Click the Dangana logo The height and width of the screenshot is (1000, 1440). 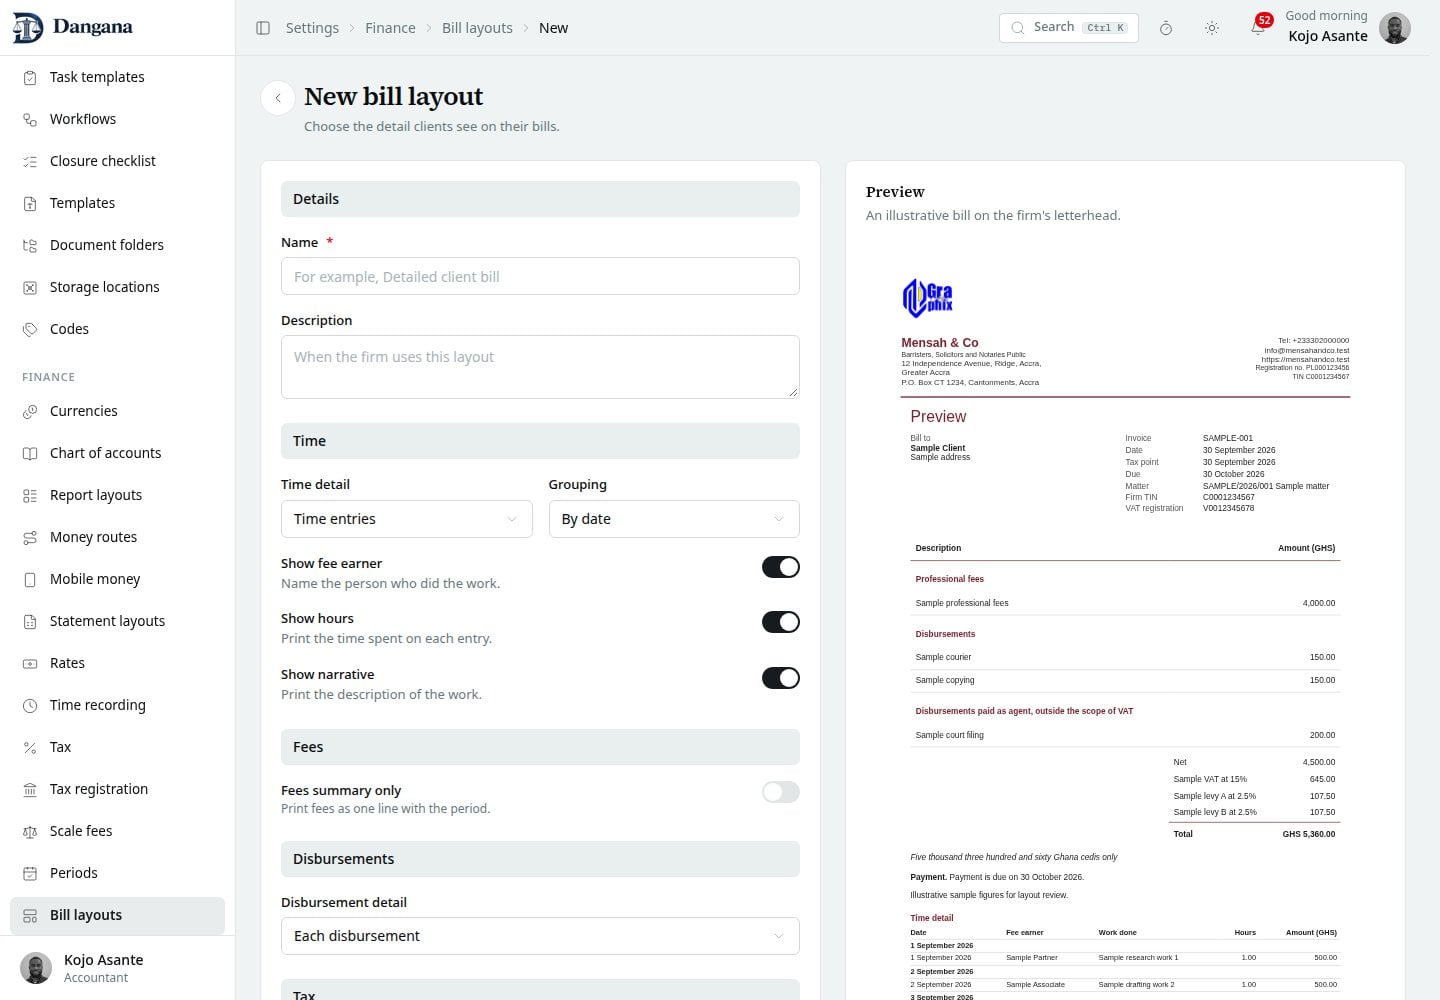72,27
